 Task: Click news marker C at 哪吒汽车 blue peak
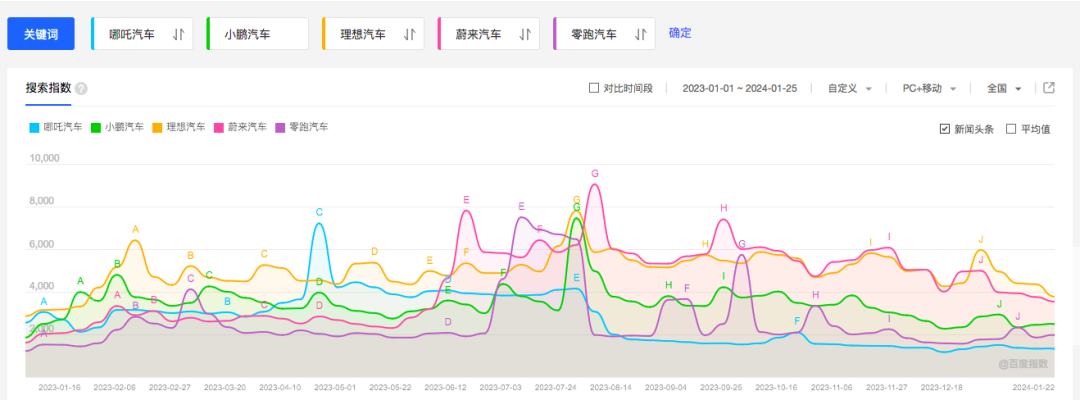[x=319, y=212]
